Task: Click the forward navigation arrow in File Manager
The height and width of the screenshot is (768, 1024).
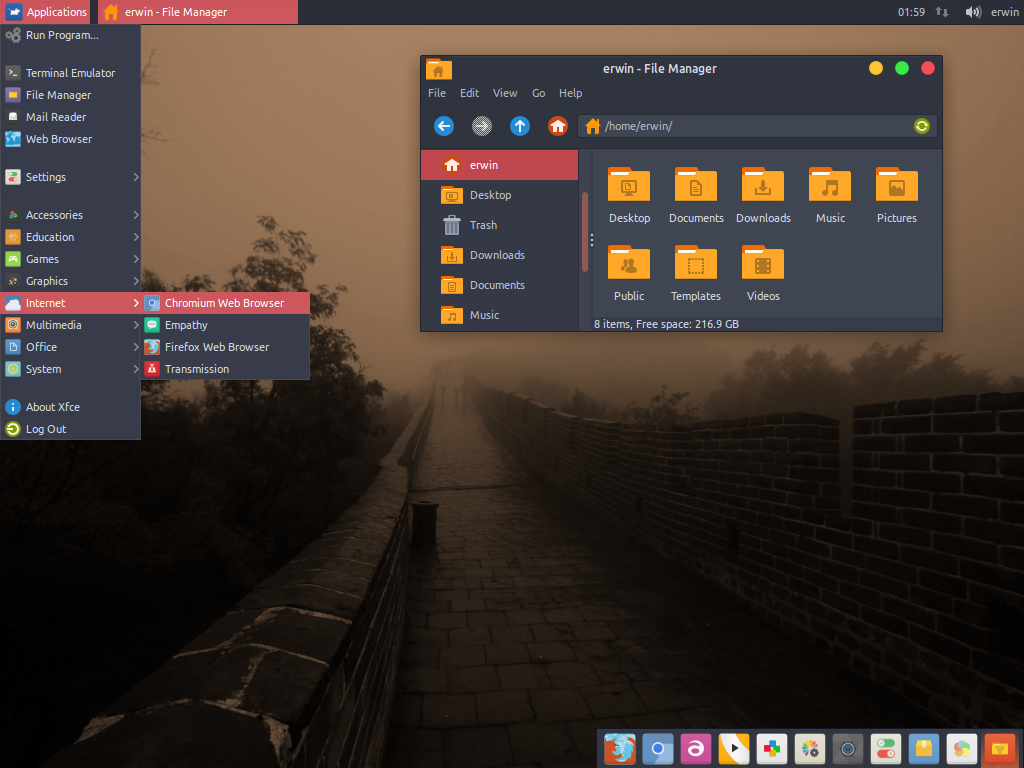Action: 482,126
